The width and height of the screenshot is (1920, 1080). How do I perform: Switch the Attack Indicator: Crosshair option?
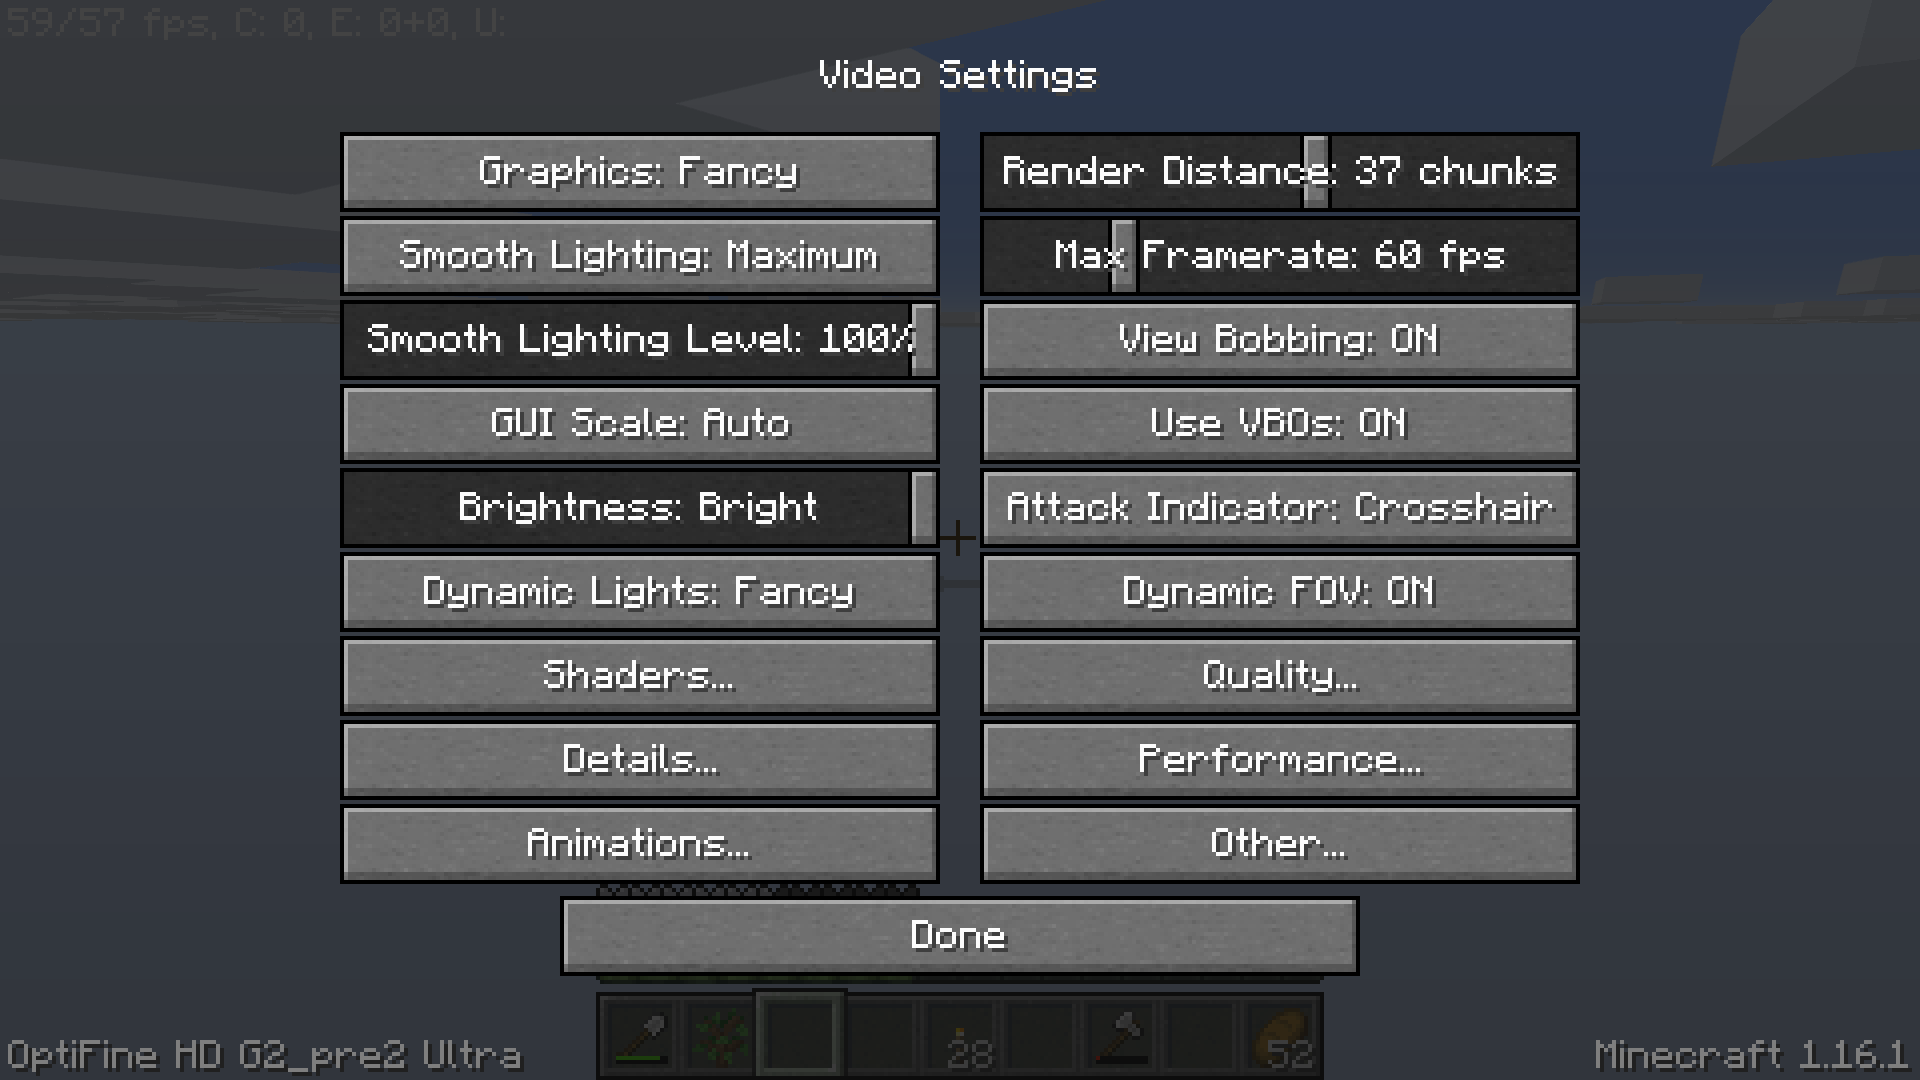[x=1280, y=508]
